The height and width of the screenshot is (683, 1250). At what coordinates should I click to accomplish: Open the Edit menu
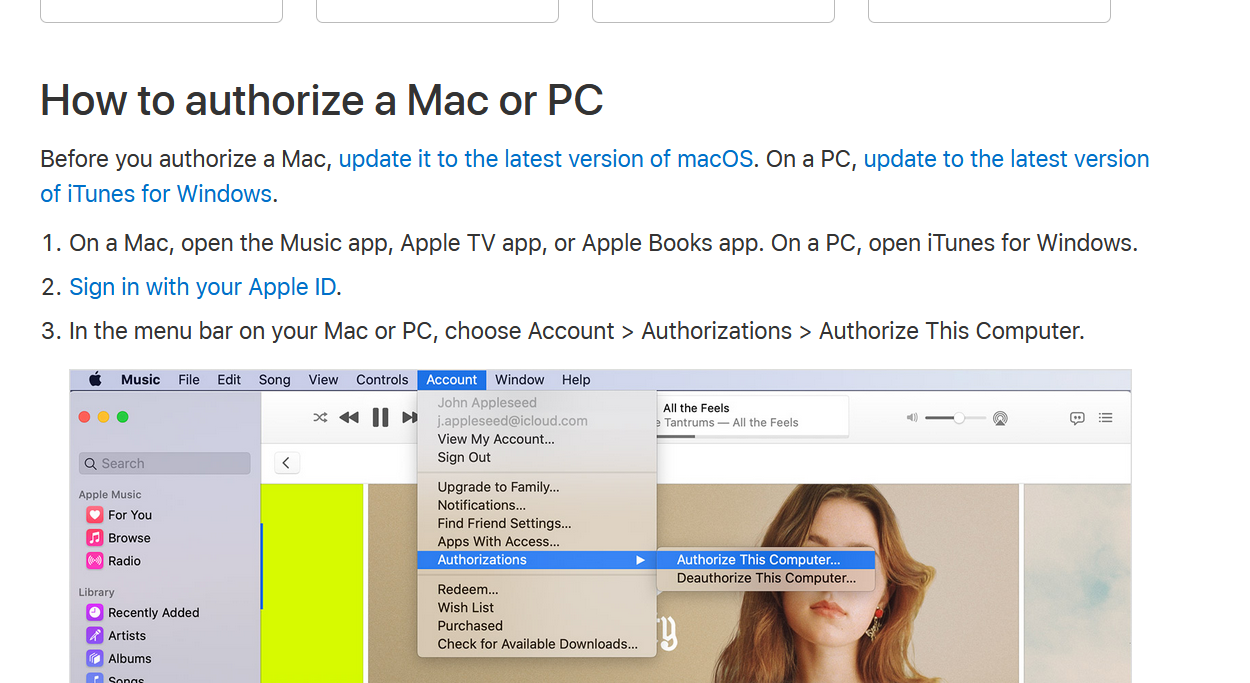(229, 380)
